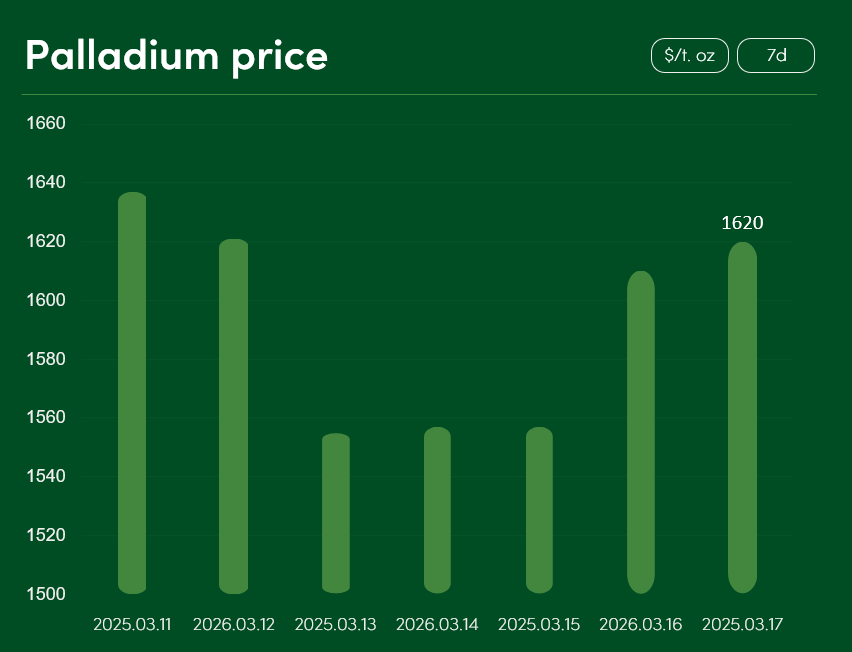Click the 2025.03.13 date label
The width and height of the screenshot is (852, 652).
tap(336, 625)
